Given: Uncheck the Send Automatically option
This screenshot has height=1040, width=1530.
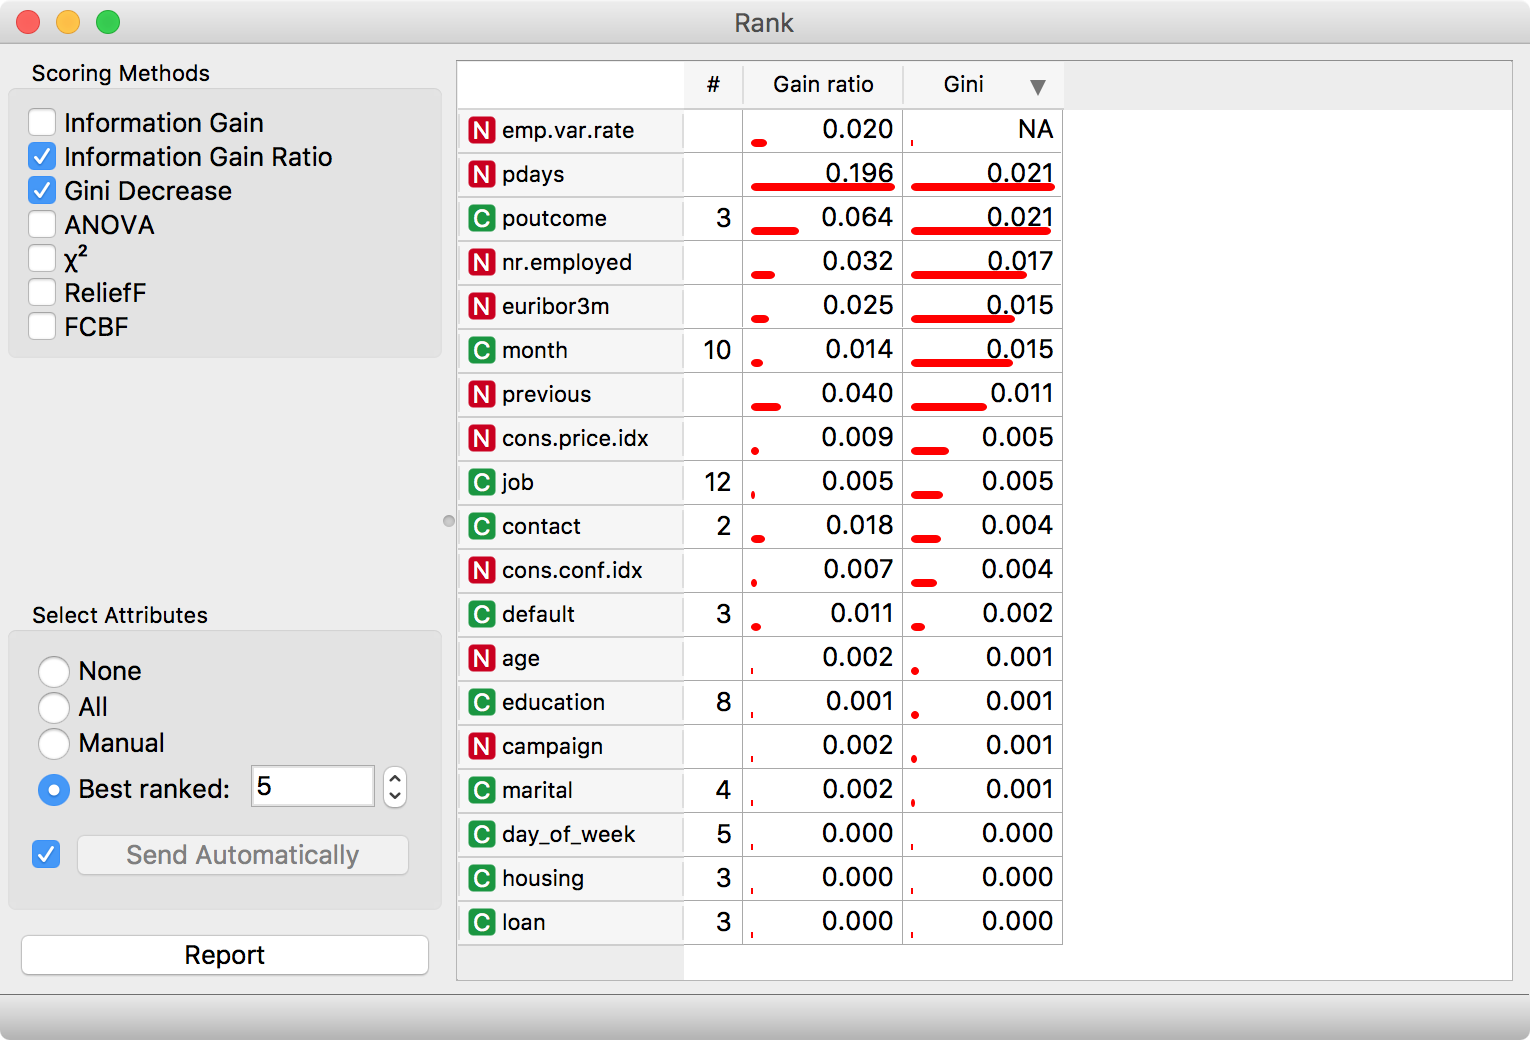Looking at the screenshot, I should pos(46,855).
